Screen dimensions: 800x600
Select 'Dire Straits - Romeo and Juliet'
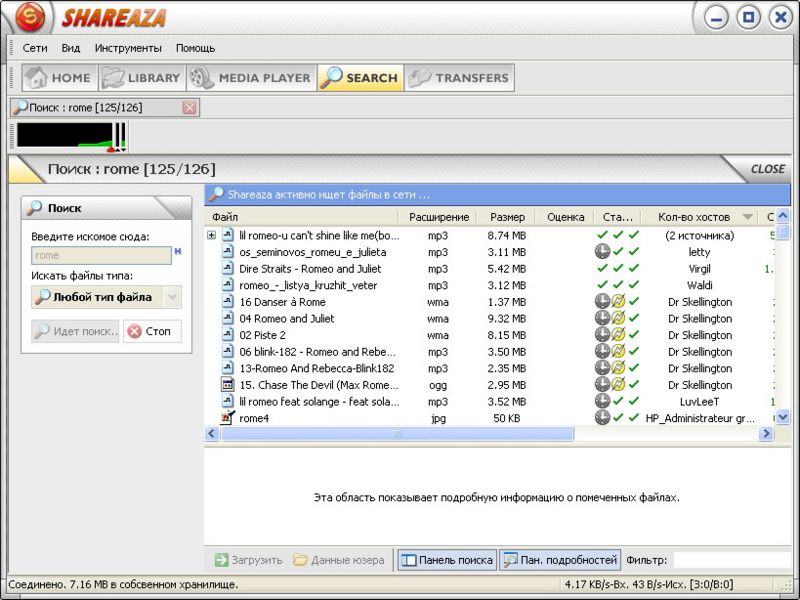[x=310, y=269]
